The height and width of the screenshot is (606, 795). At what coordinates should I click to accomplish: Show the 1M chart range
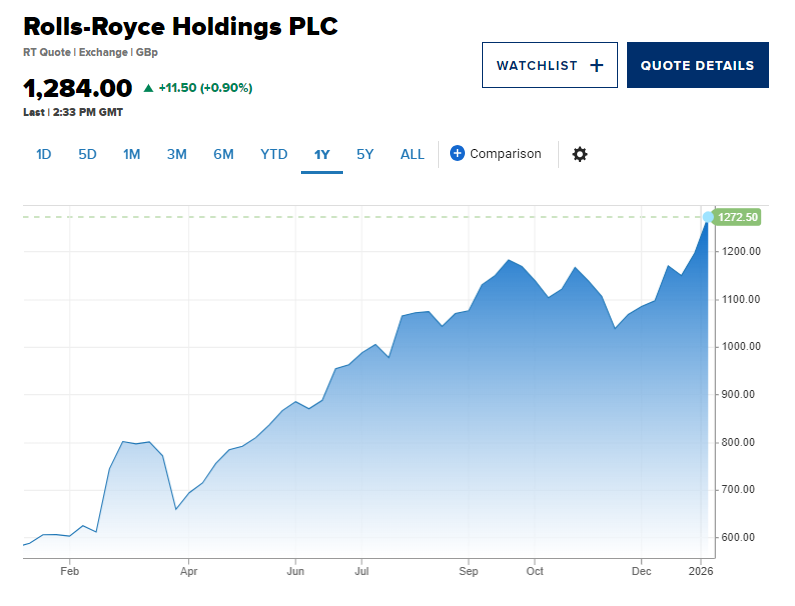pos(132,154)
